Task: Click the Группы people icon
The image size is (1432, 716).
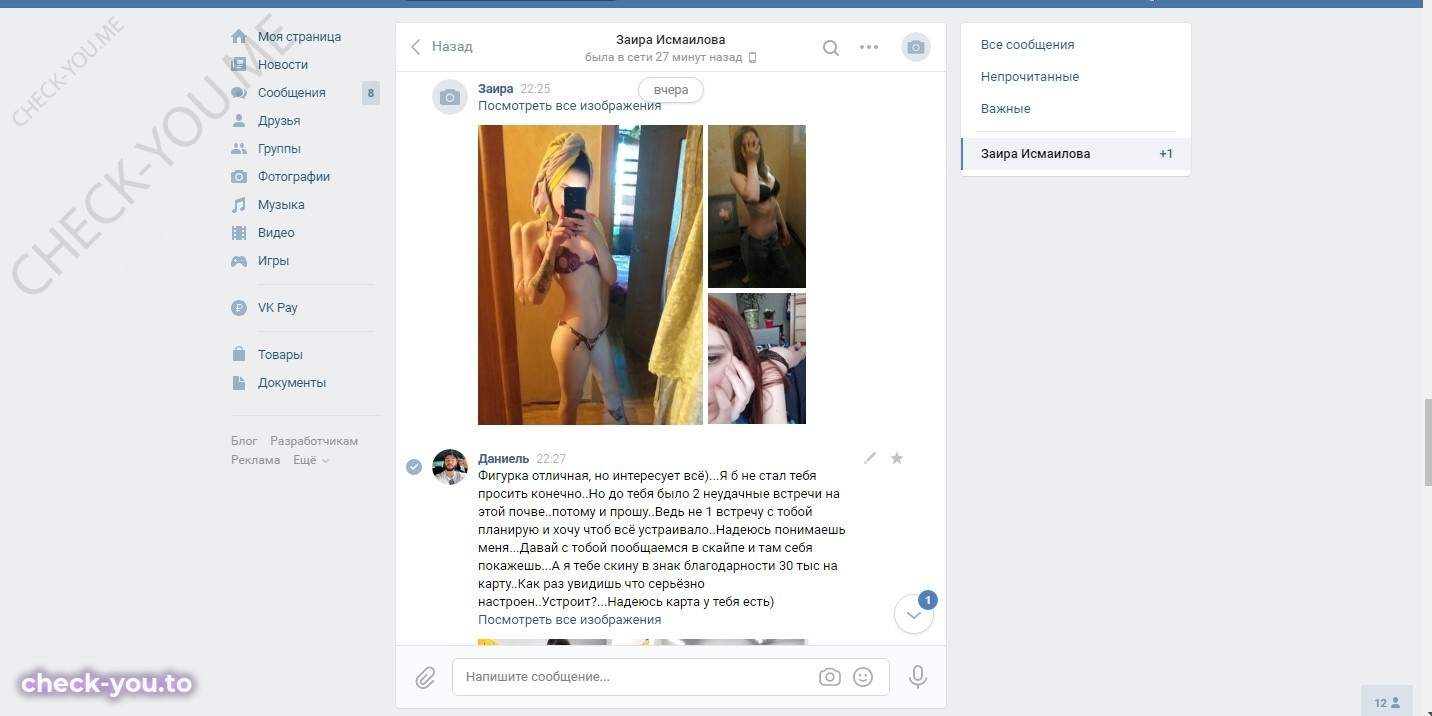Action: pos(239,149)
